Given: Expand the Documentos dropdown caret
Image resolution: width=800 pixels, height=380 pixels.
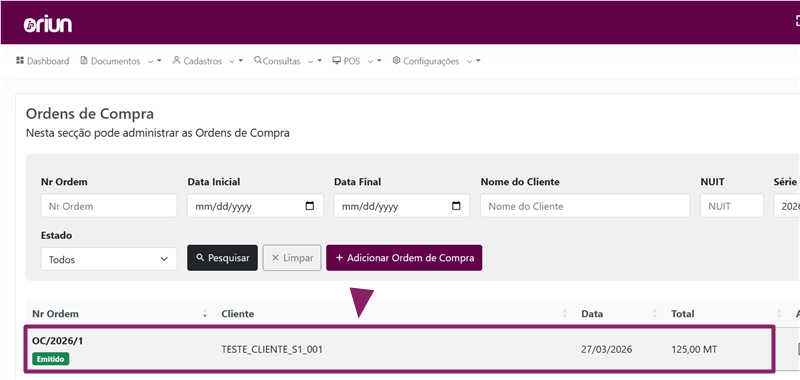Looking at the screenshot, I should point(159,61).
